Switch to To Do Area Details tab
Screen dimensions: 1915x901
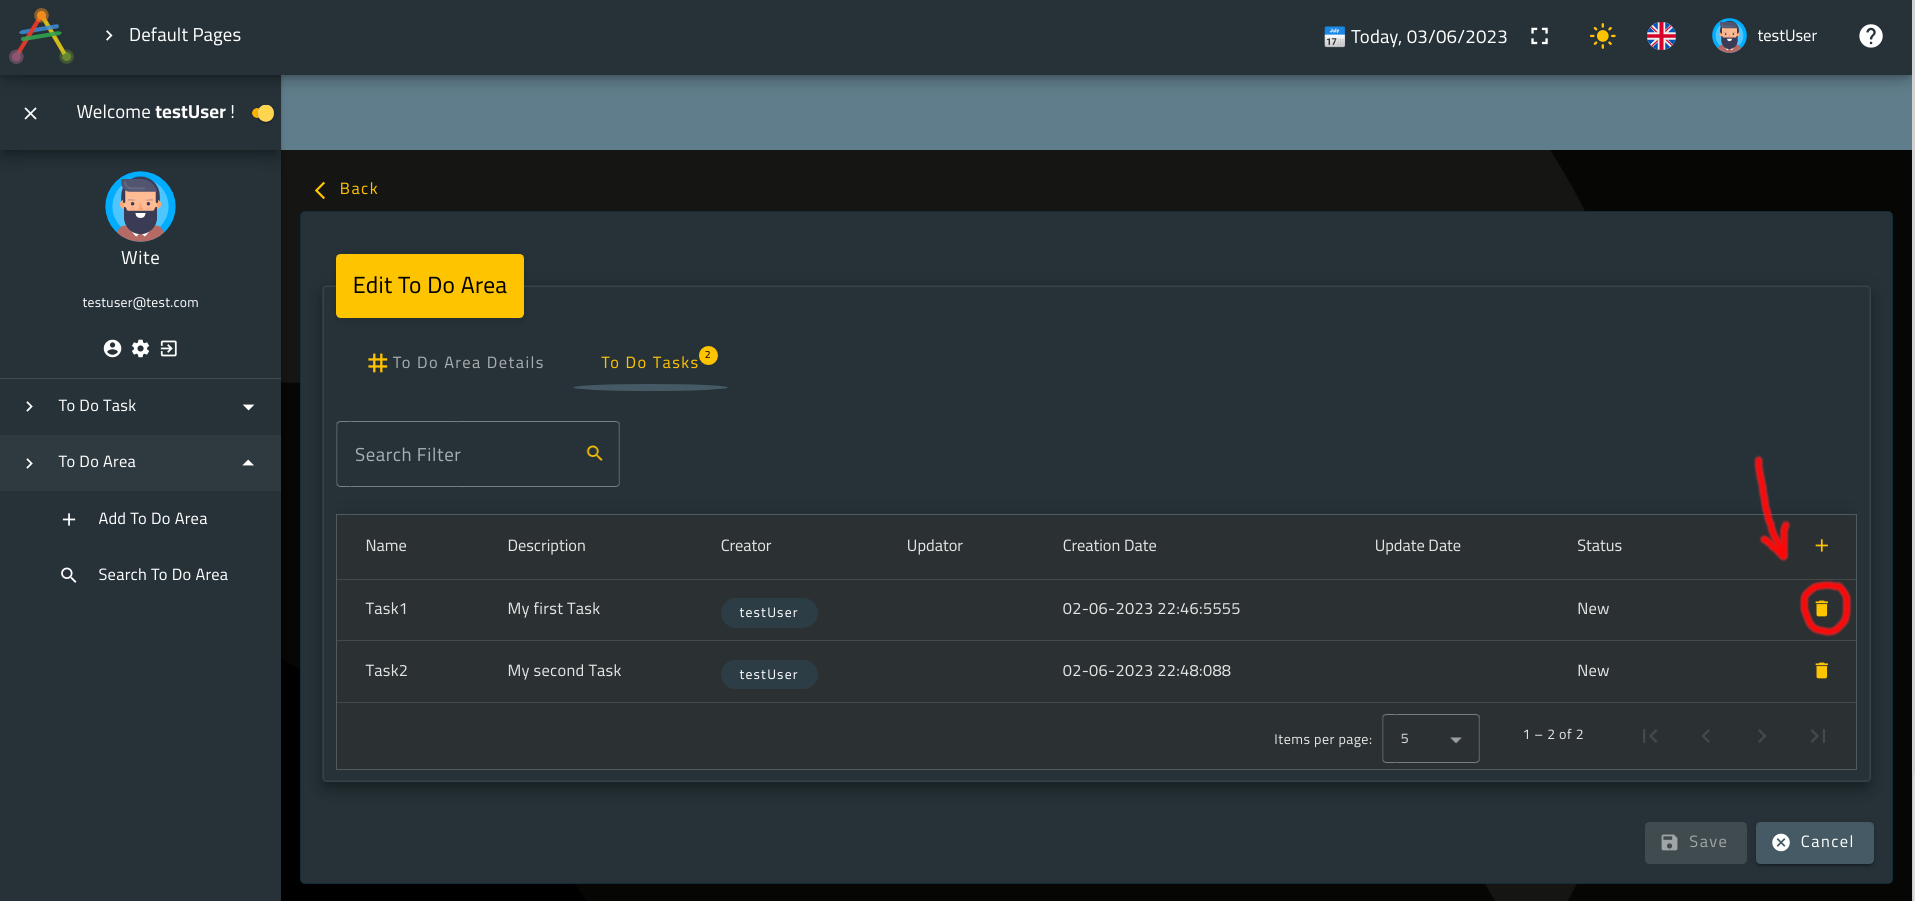[456, 362]
